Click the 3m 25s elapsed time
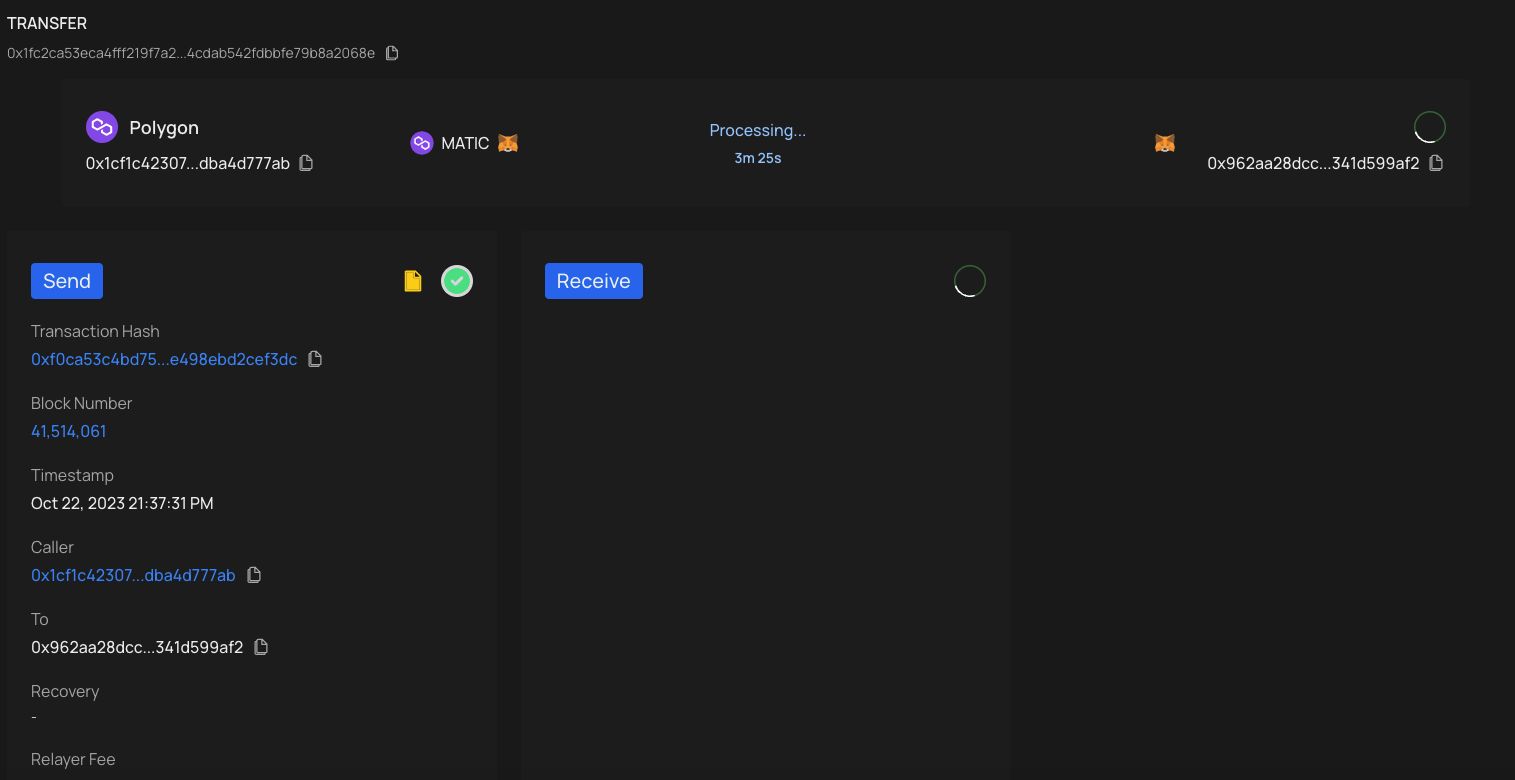The height and width of the screenshot is (780, 1515). [758, 158]
